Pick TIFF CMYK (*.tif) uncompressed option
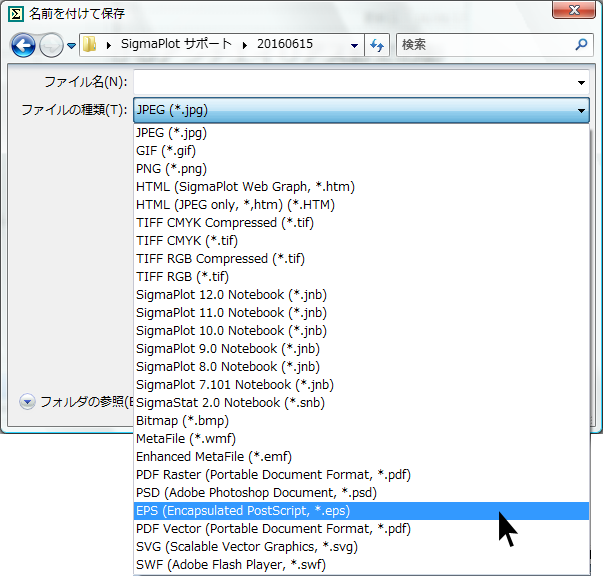The image size is (603, 576). click(x=361, y=241)
